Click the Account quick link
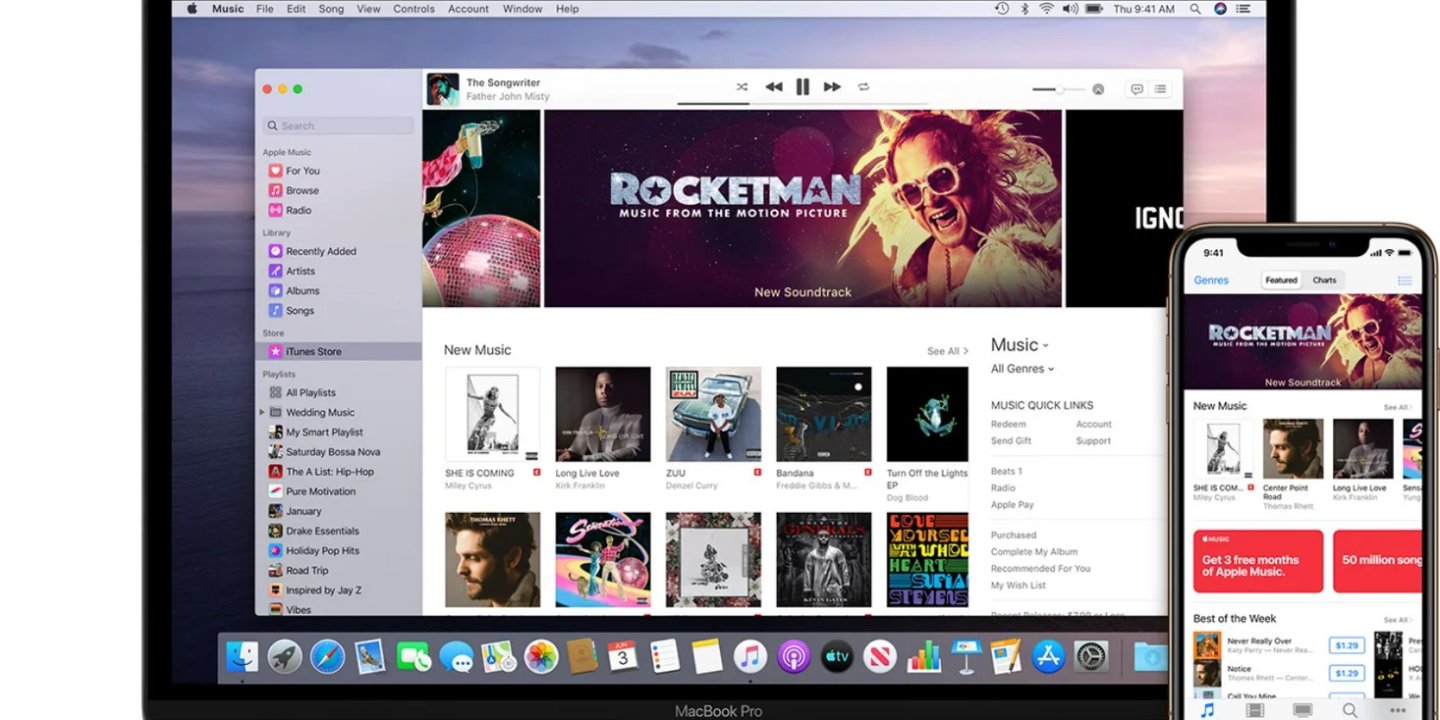1440x720 pixels. [1094, 425]
